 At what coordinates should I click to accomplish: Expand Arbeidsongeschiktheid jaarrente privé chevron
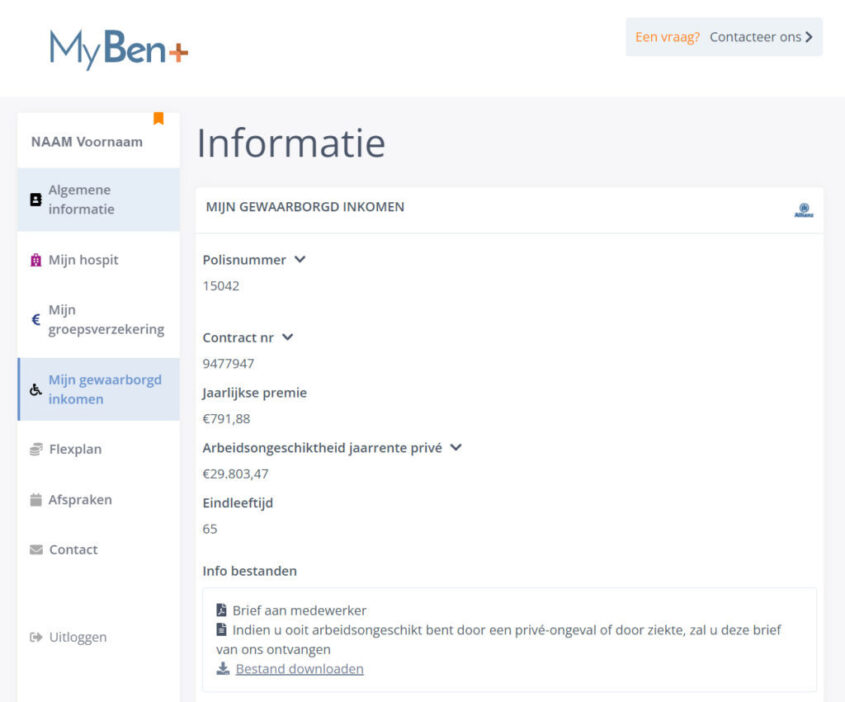pos(456,447)
